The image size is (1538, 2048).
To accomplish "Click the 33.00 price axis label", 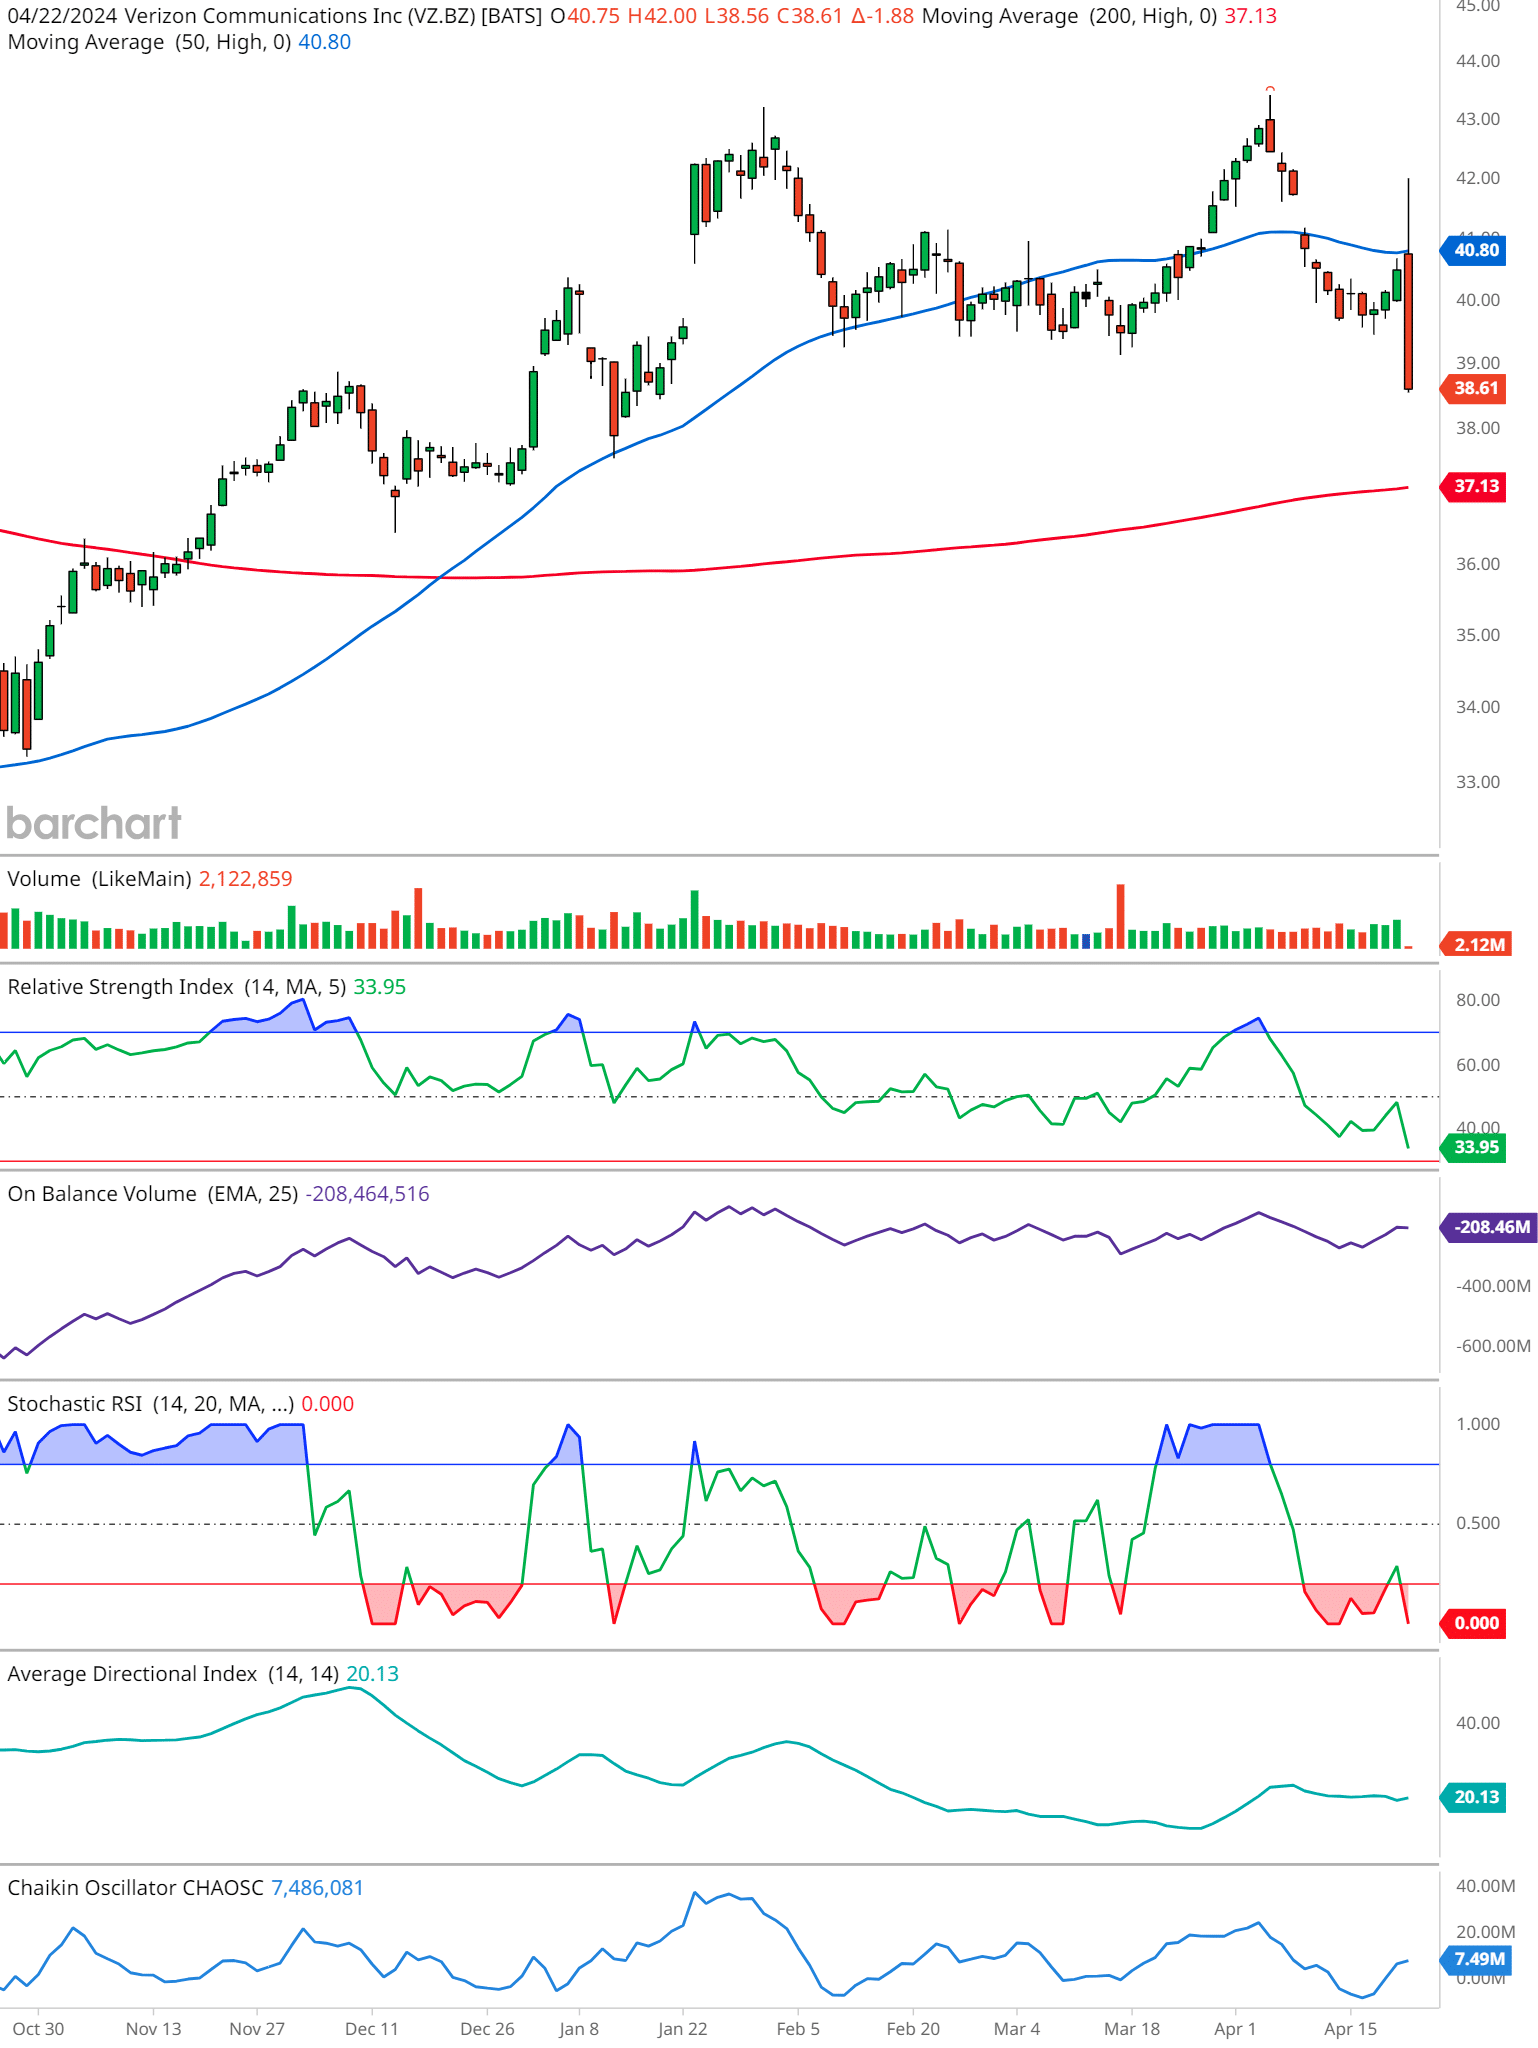I will tap(1478, 782).
